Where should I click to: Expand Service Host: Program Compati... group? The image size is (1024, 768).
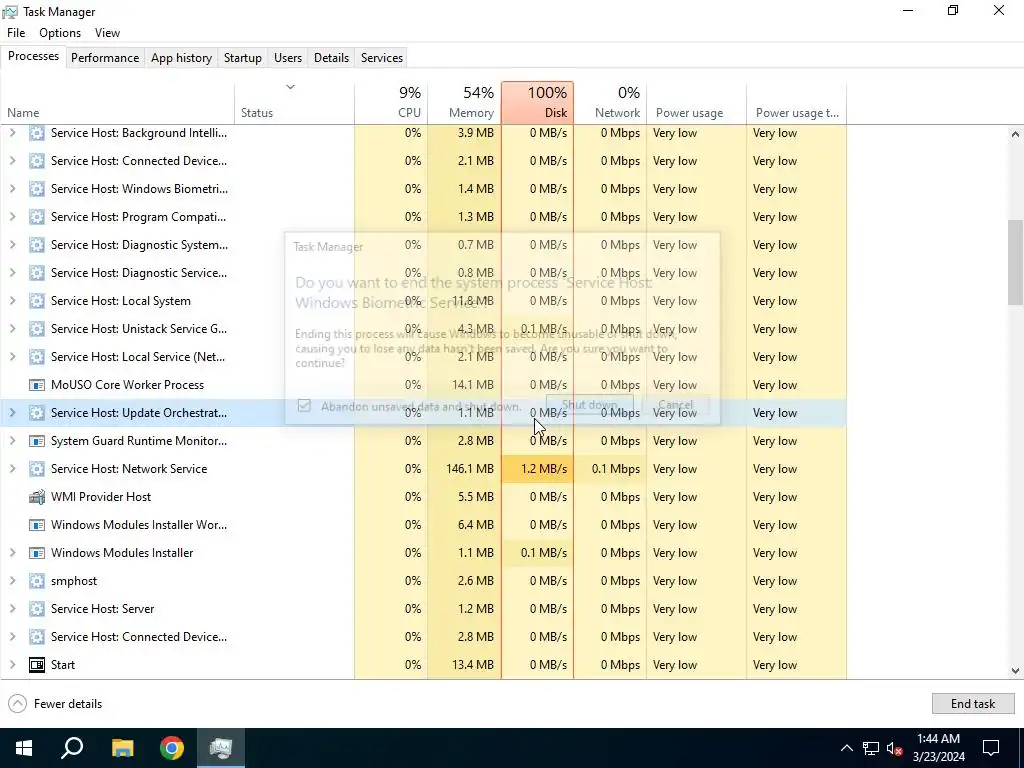click(x=12, y=217)
